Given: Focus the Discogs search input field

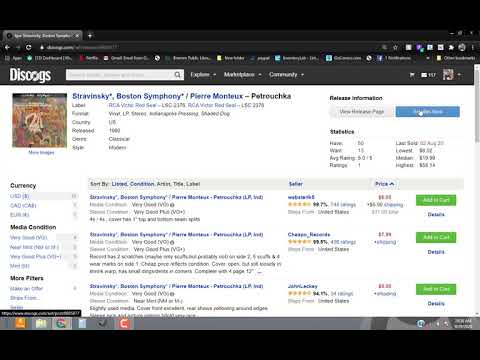Looking at the screenshot, I should click(x=120, y=75).
